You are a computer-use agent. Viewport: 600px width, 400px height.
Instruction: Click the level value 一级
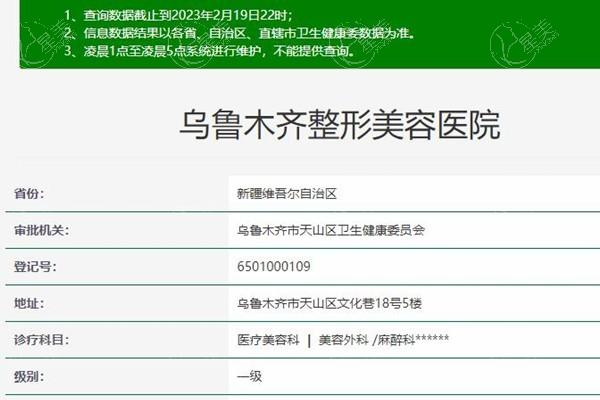pyautogui.click(x=249, y=377)
